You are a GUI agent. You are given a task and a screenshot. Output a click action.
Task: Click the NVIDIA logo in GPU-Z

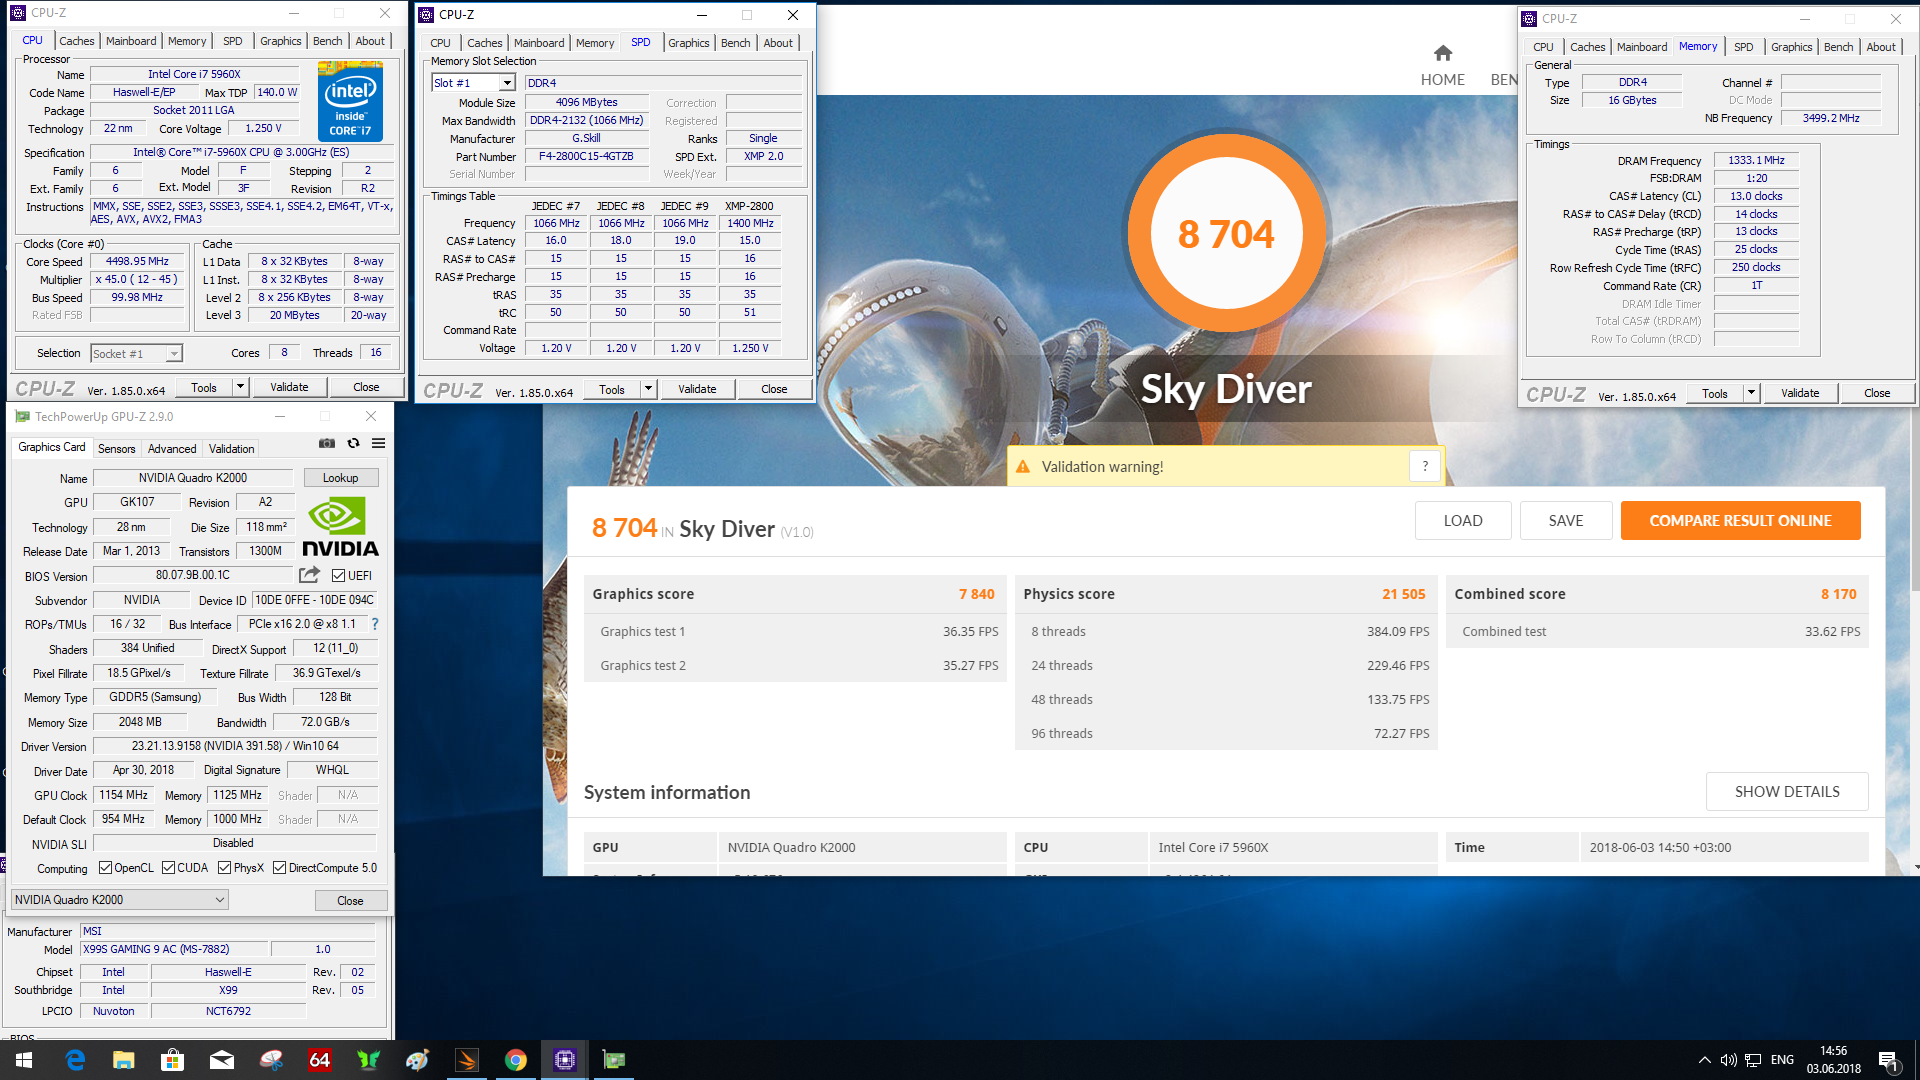[340, 527]
